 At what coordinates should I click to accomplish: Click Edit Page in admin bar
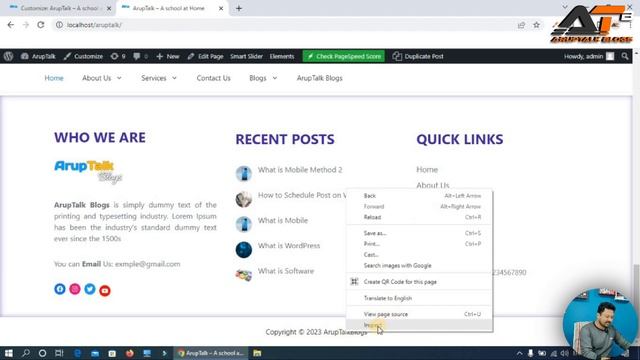click(205, 56)
